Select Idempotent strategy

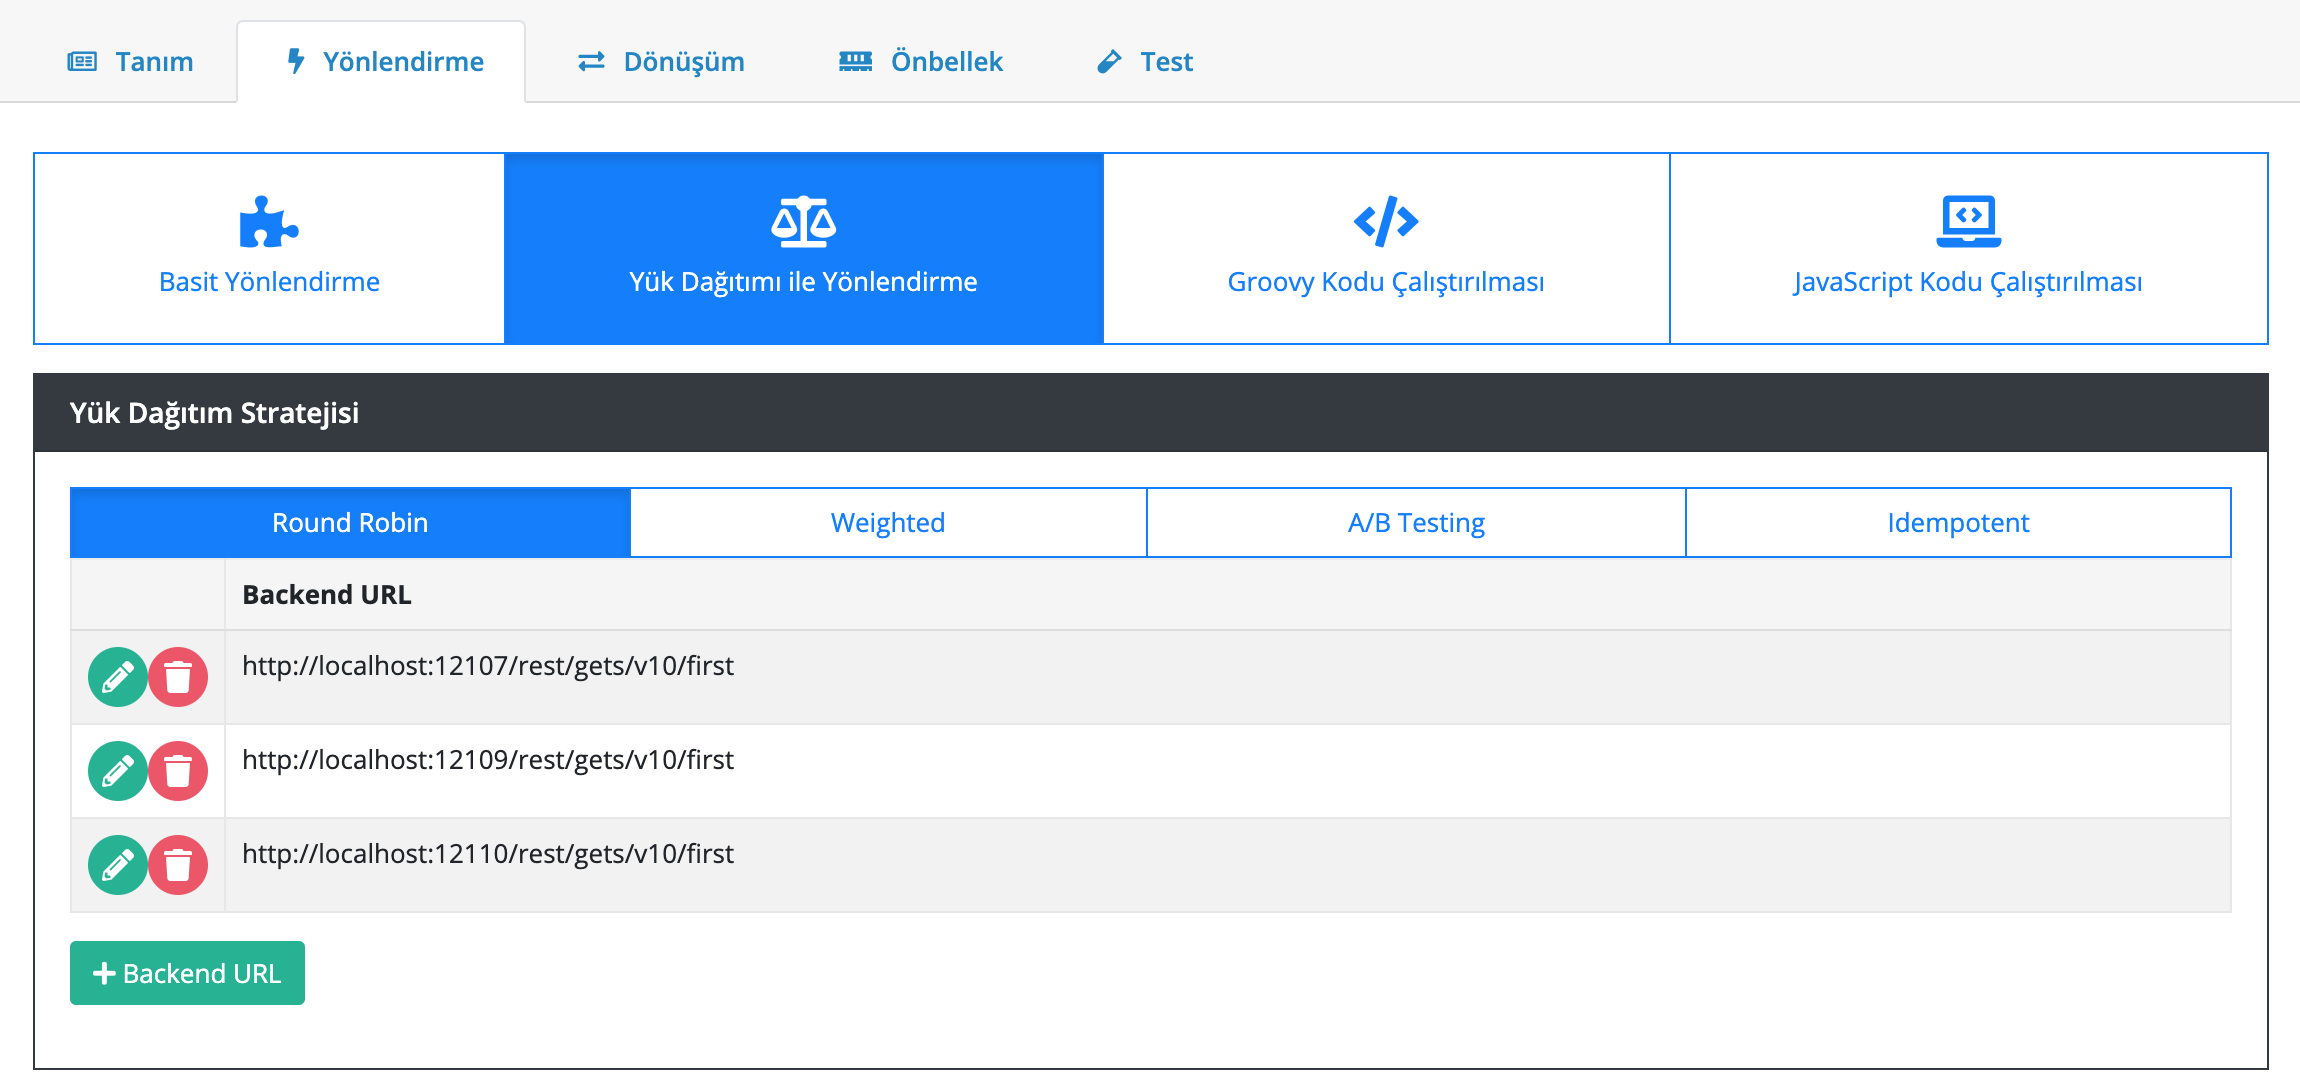pyautogui.click(x=1958, y=523)
